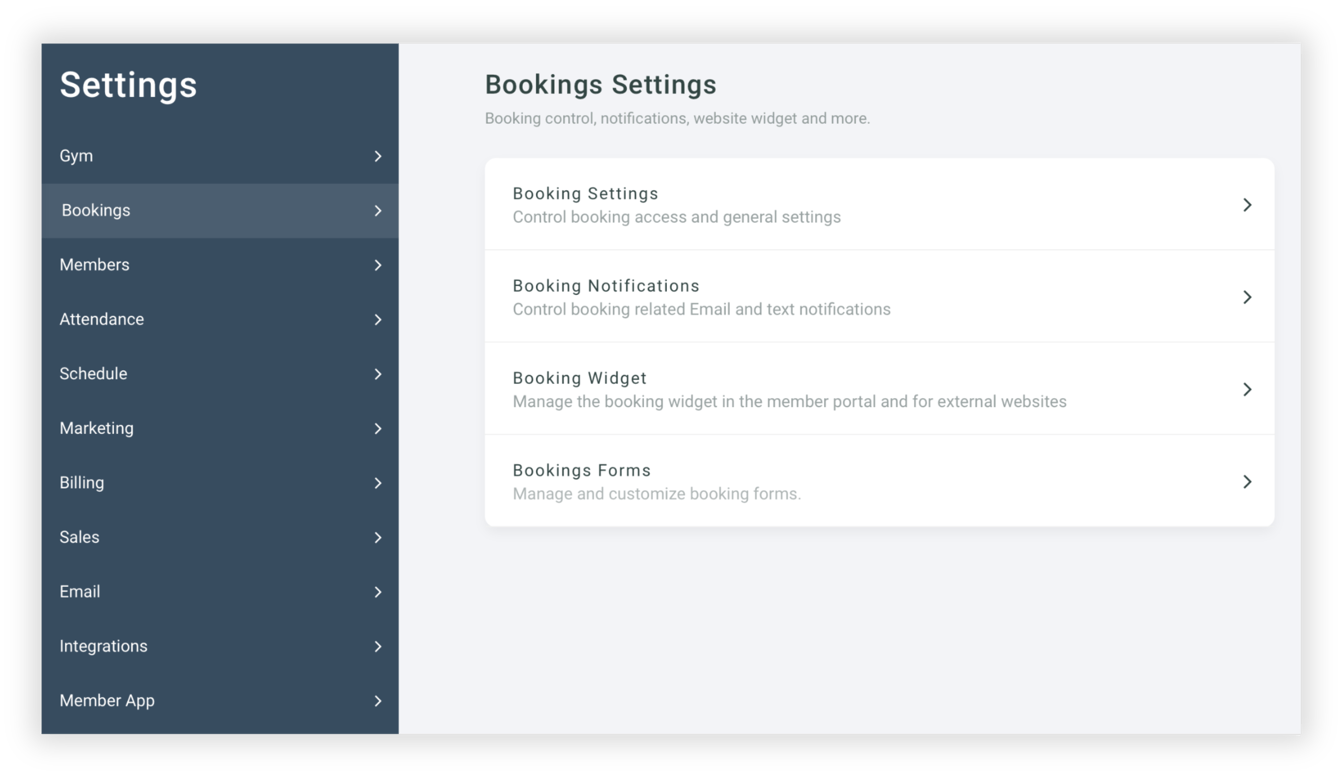This screenshot has height=774, width=1340.
Task: Click the chevron on Booking Widget row
Action: (x=1247, y=389)
